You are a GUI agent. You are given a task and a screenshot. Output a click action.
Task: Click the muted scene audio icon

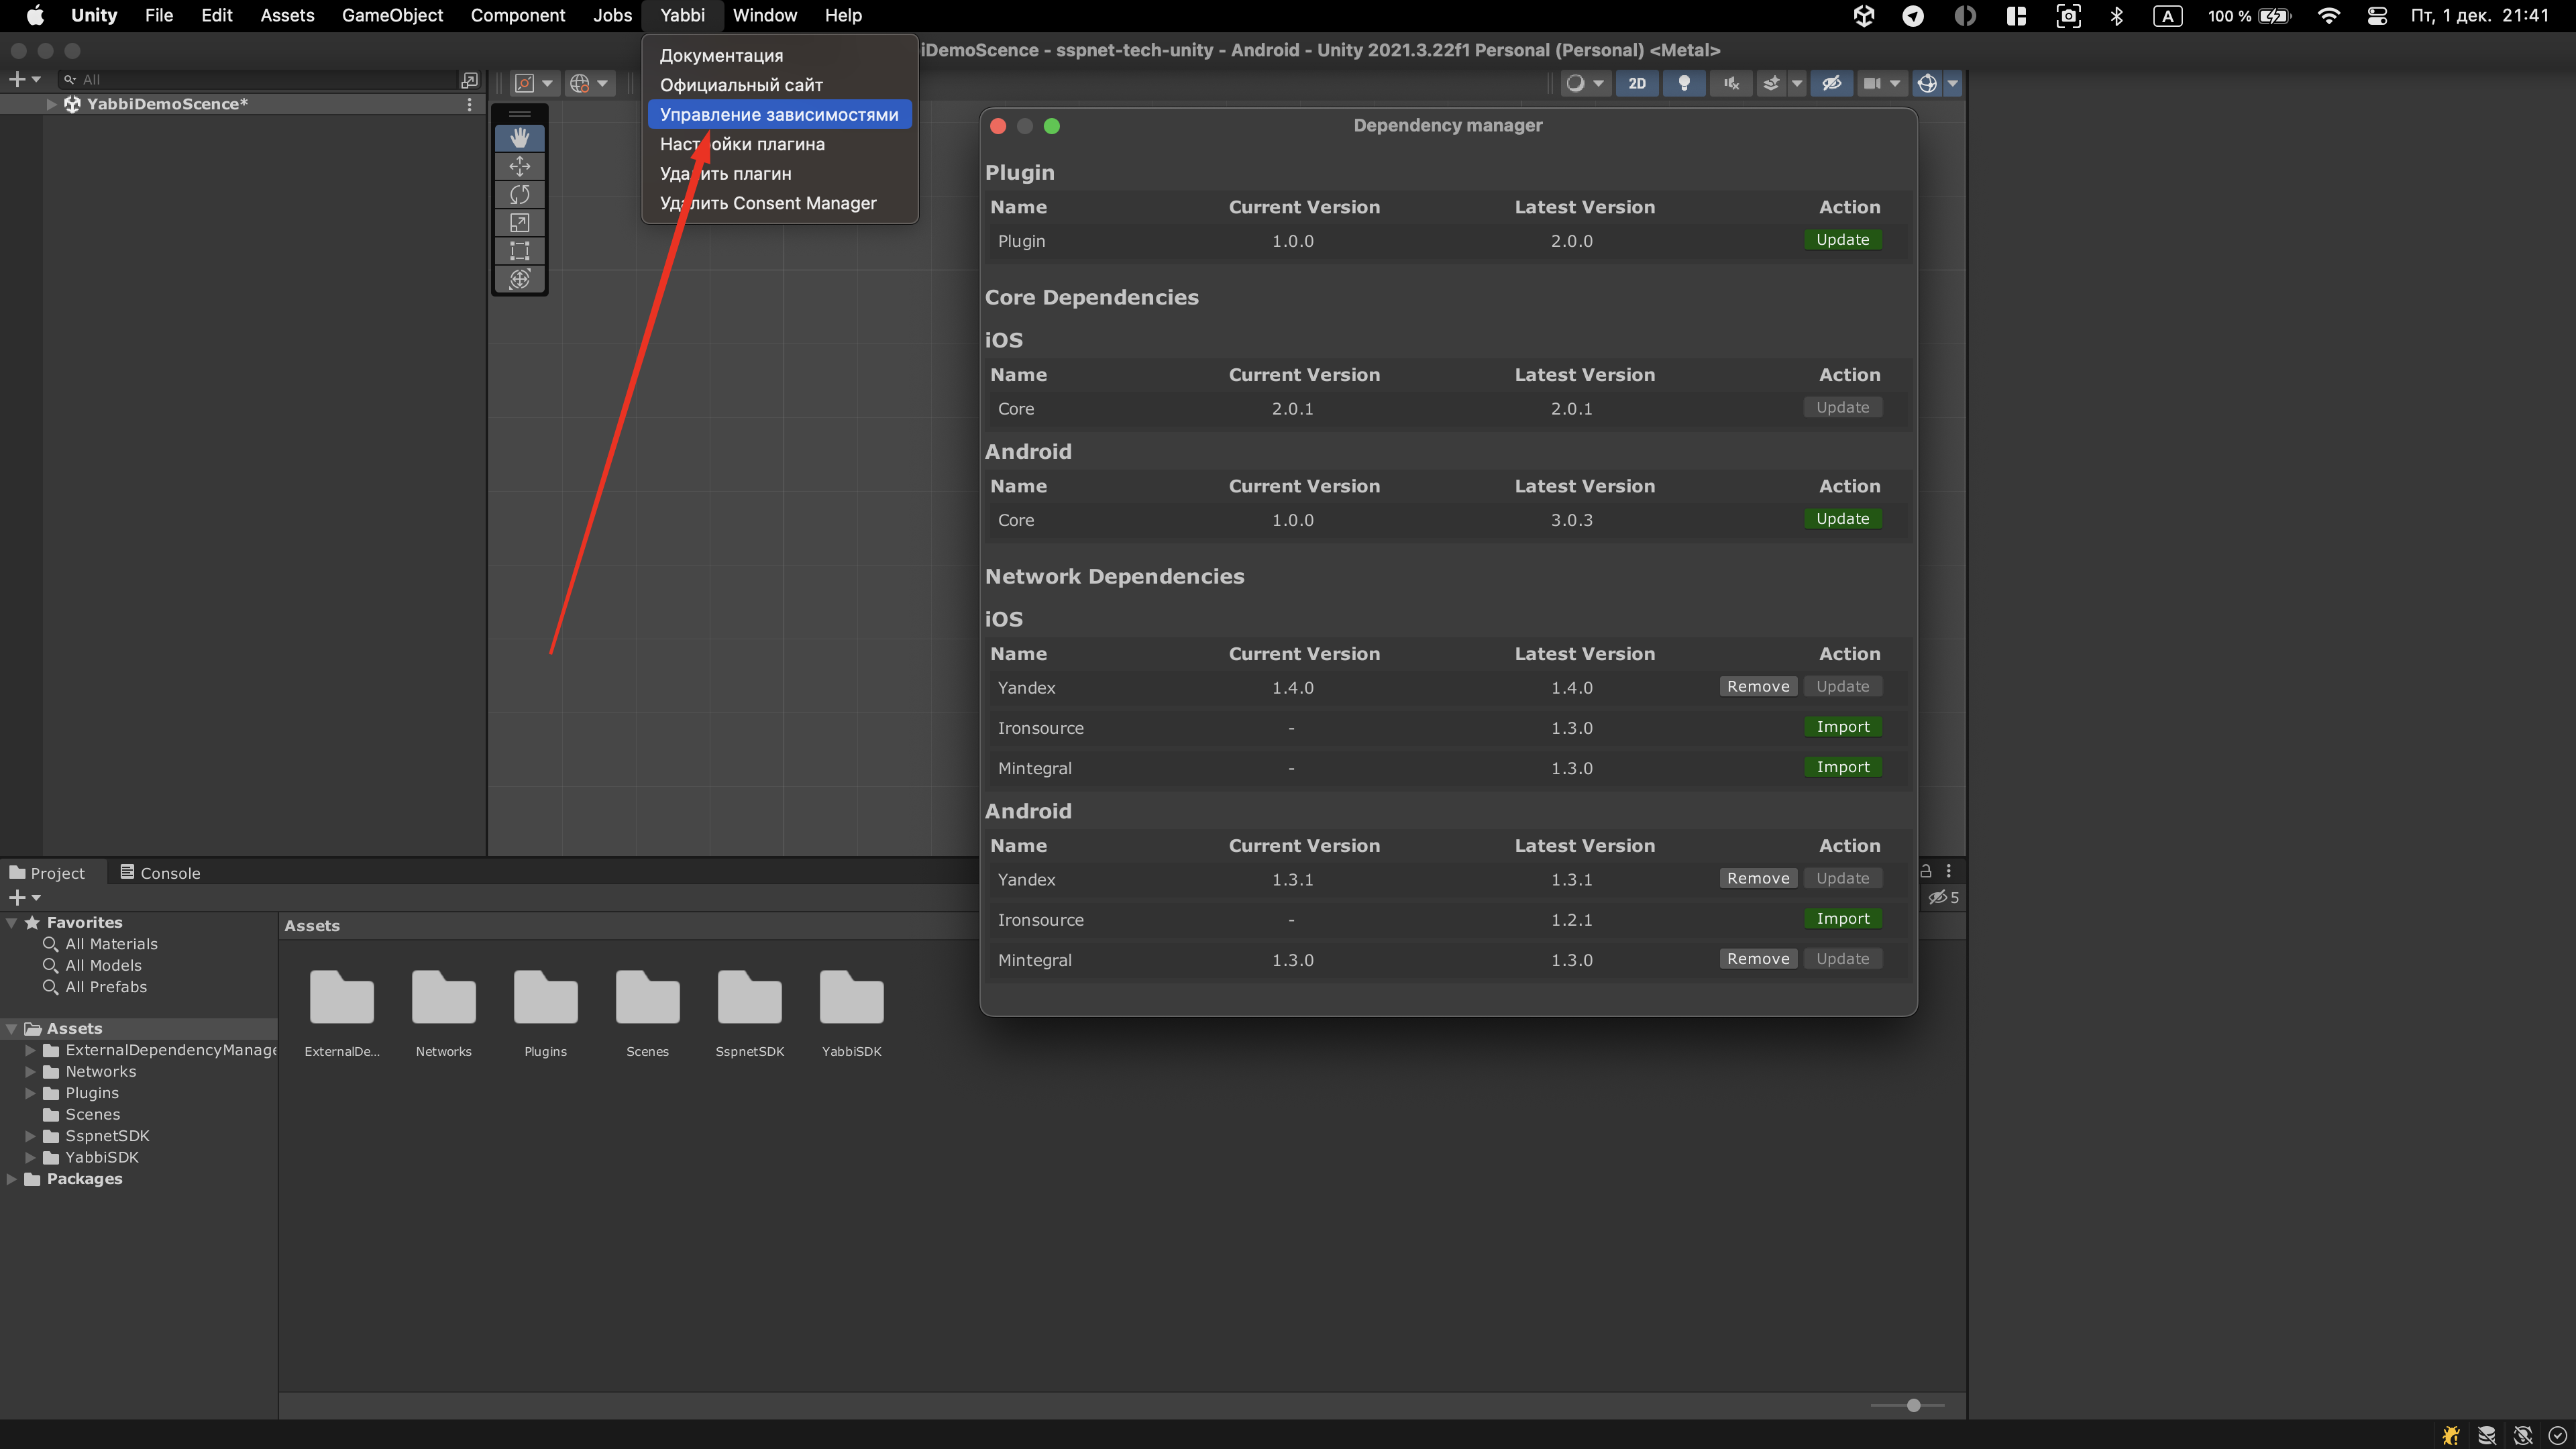tap(1731, 83)
